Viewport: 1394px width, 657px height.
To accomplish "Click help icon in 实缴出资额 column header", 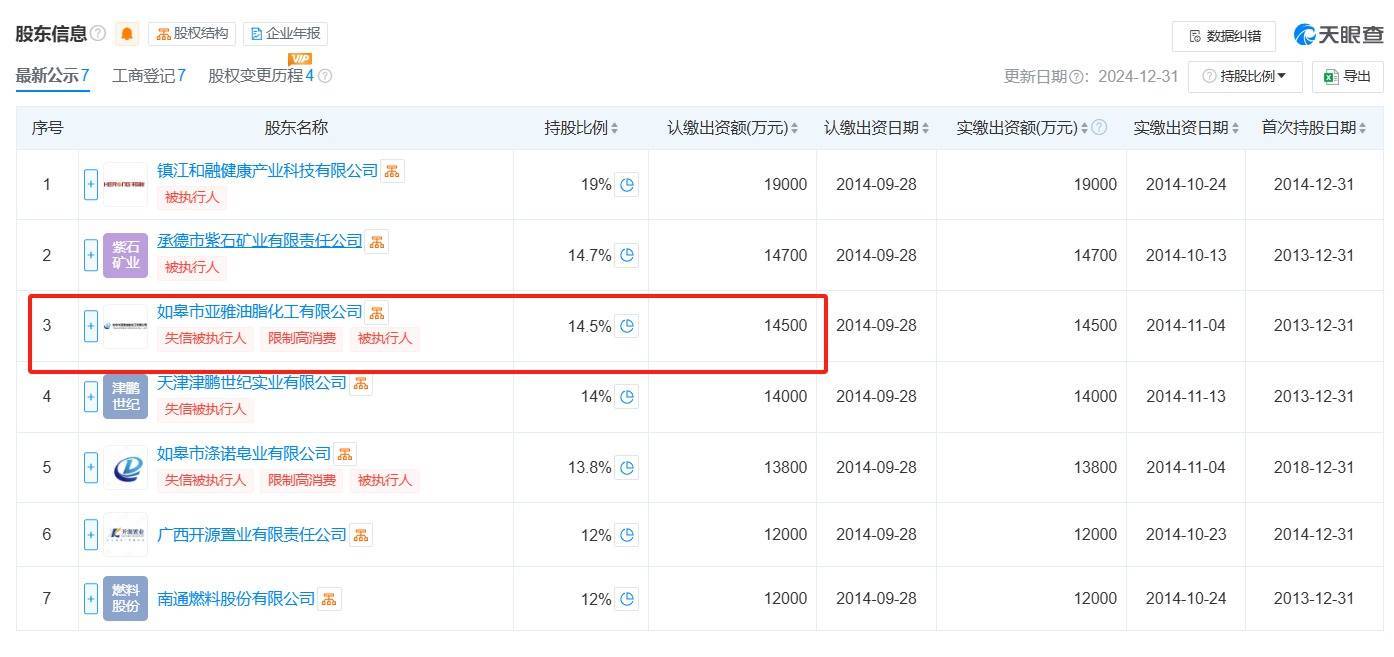I will tap(1100, 128).
